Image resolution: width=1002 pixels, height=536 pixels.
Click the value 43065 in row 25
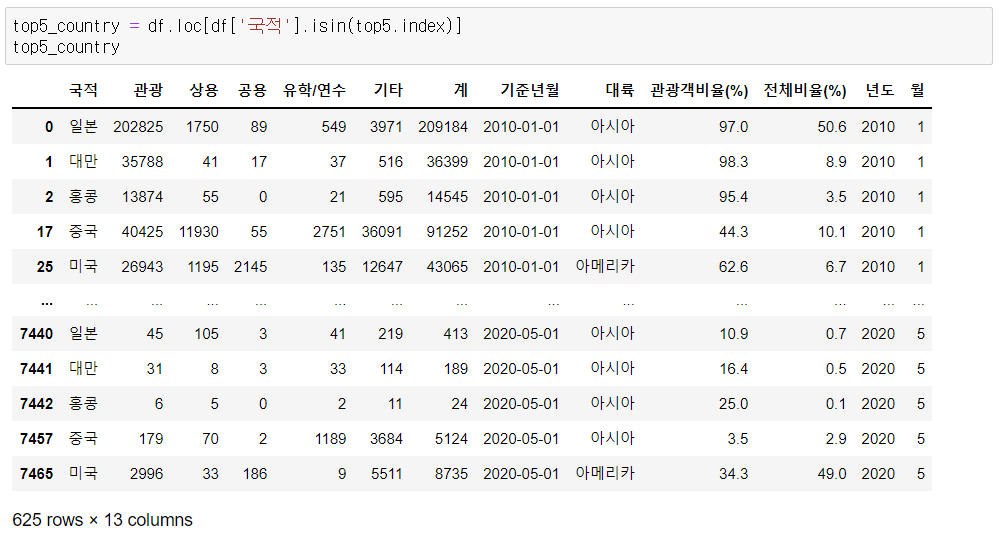coord(447,267)
